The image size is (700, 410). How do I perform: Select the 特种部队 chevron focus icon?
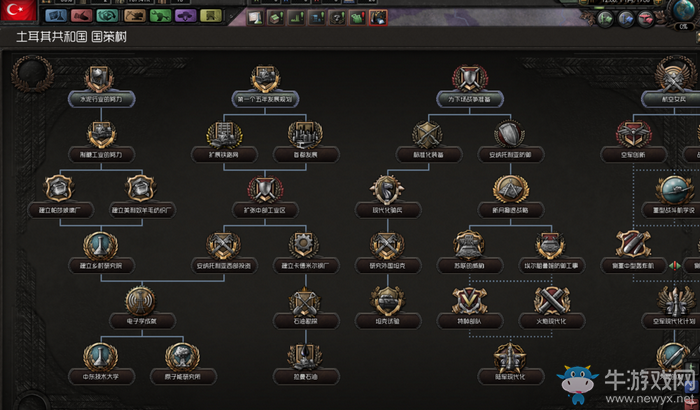pyautogui.click(x=469, y=301)
